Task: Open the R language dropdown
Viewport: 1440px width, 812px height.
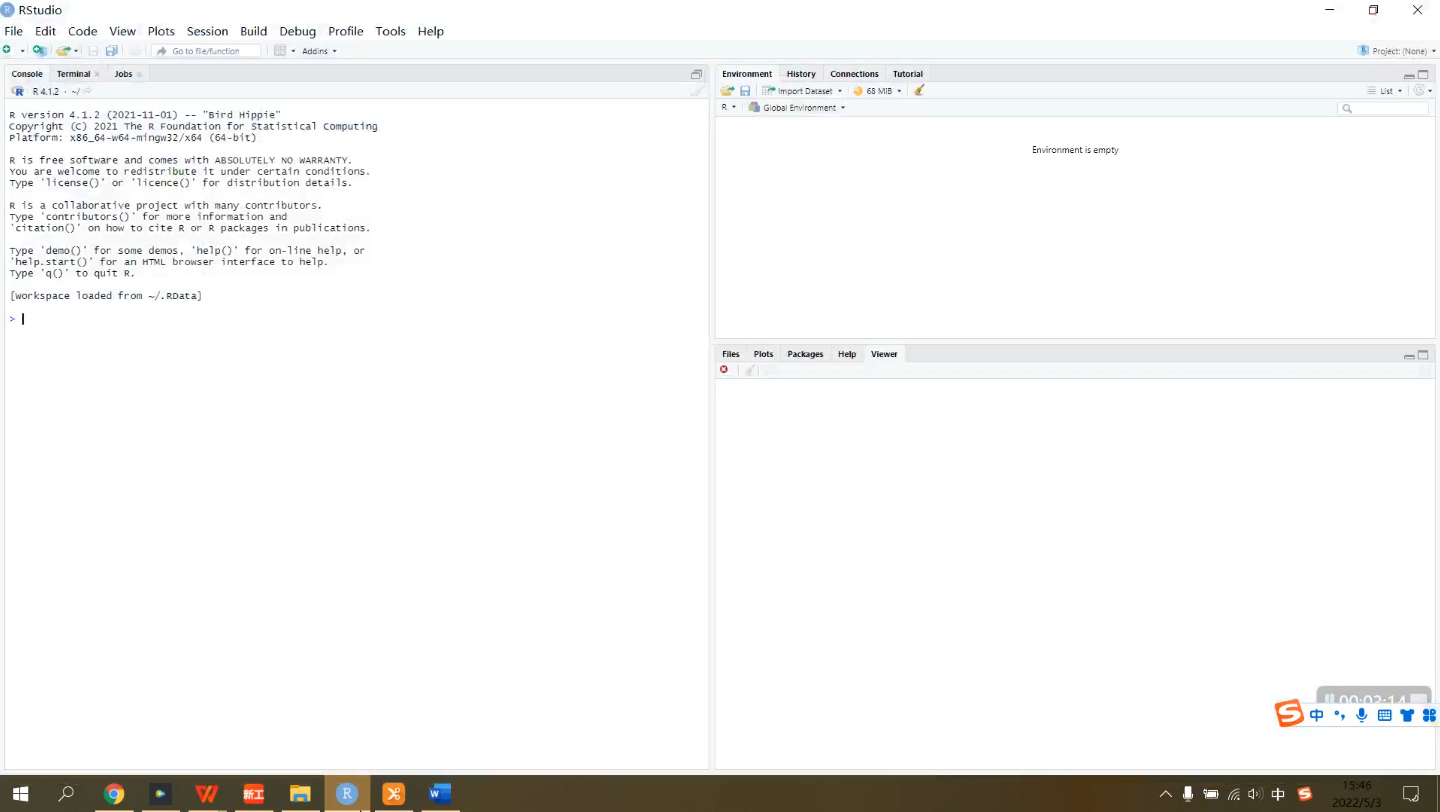Action: tap(728, 107)
